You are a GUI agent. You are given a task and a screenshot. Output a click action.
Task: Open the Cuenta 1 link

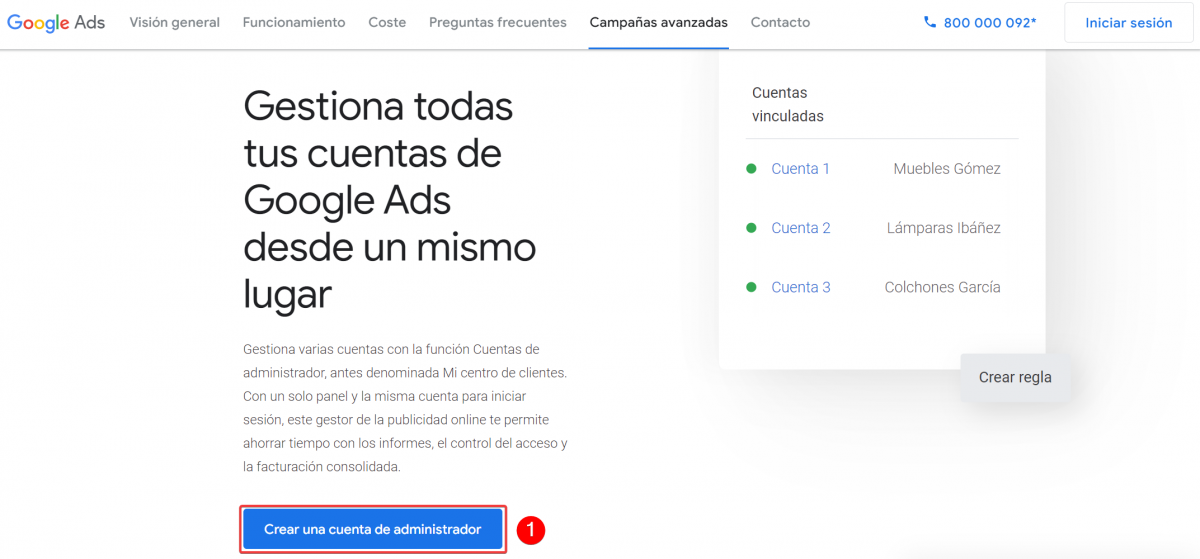point(800,169)
